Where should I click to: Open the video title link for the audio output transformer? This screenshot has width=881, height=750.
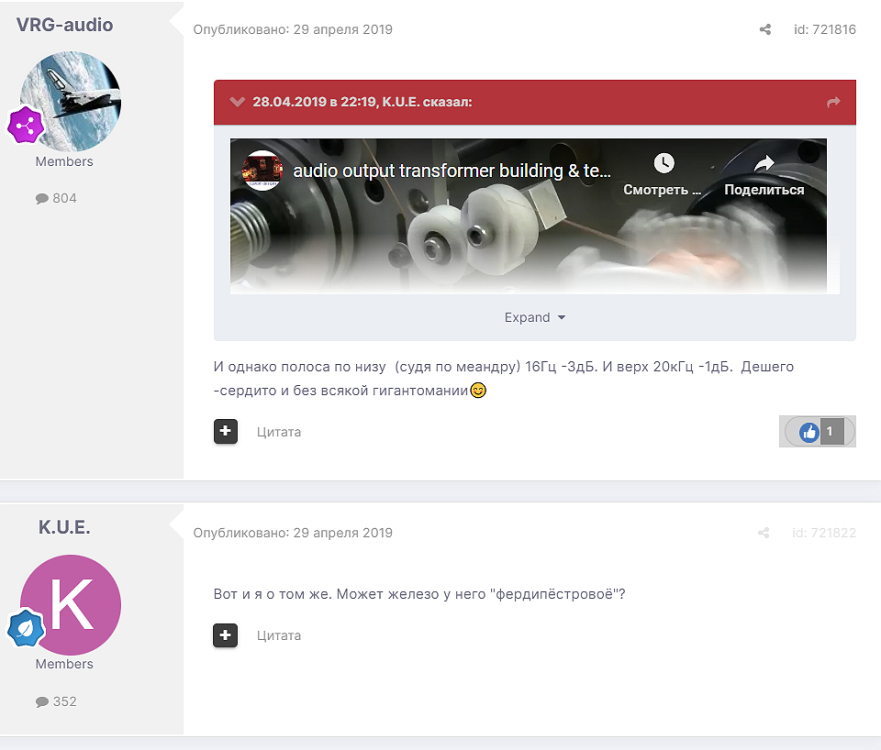coord(451,171)
